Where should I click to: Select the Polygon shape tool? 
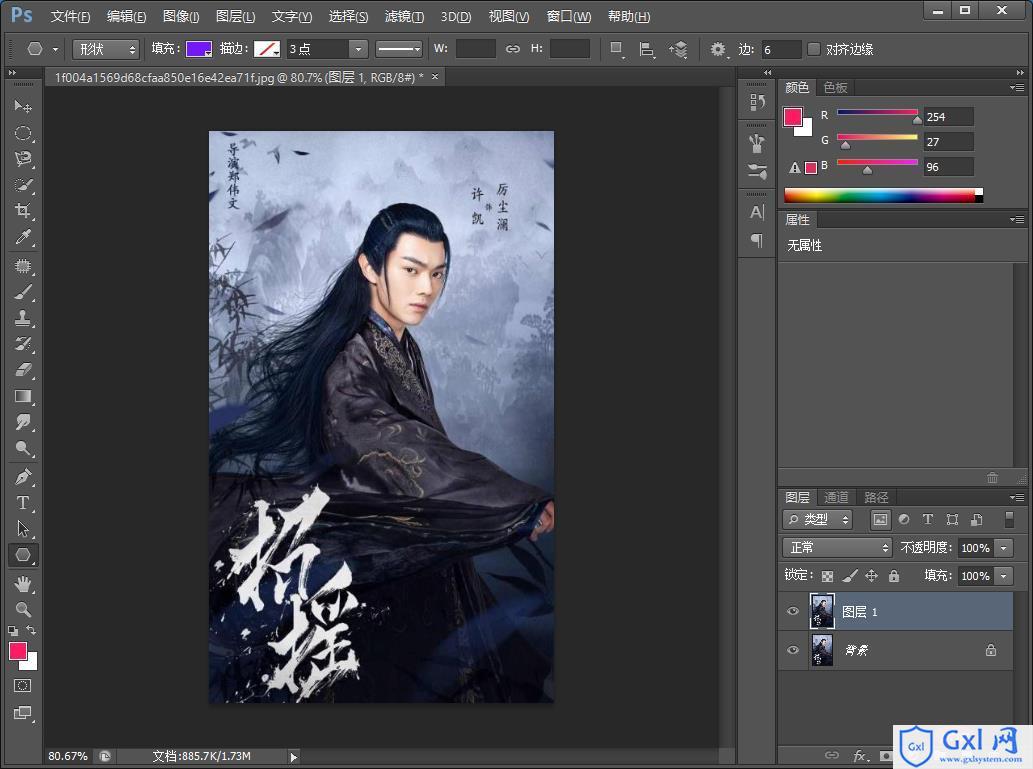tap(23, 555)
